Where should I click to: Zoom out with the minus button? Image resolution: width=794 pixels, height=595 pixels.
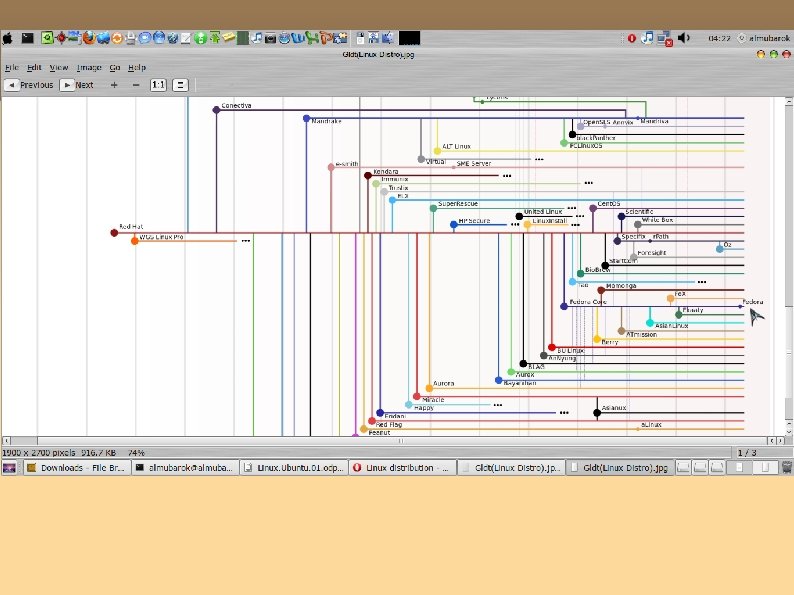pyautogui.click(x=136, y=85)
